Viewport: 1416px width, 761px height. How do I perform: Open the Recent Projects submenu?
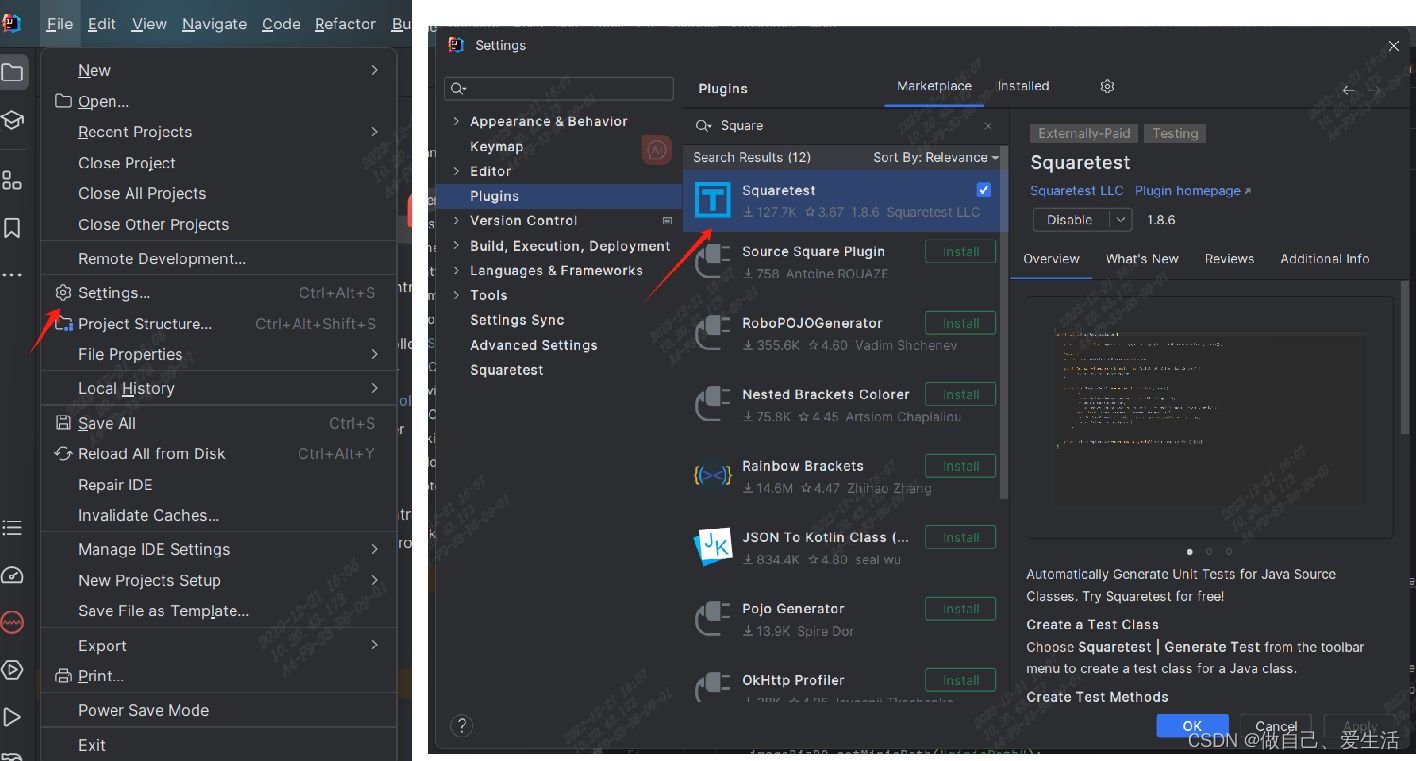(218, 132)
